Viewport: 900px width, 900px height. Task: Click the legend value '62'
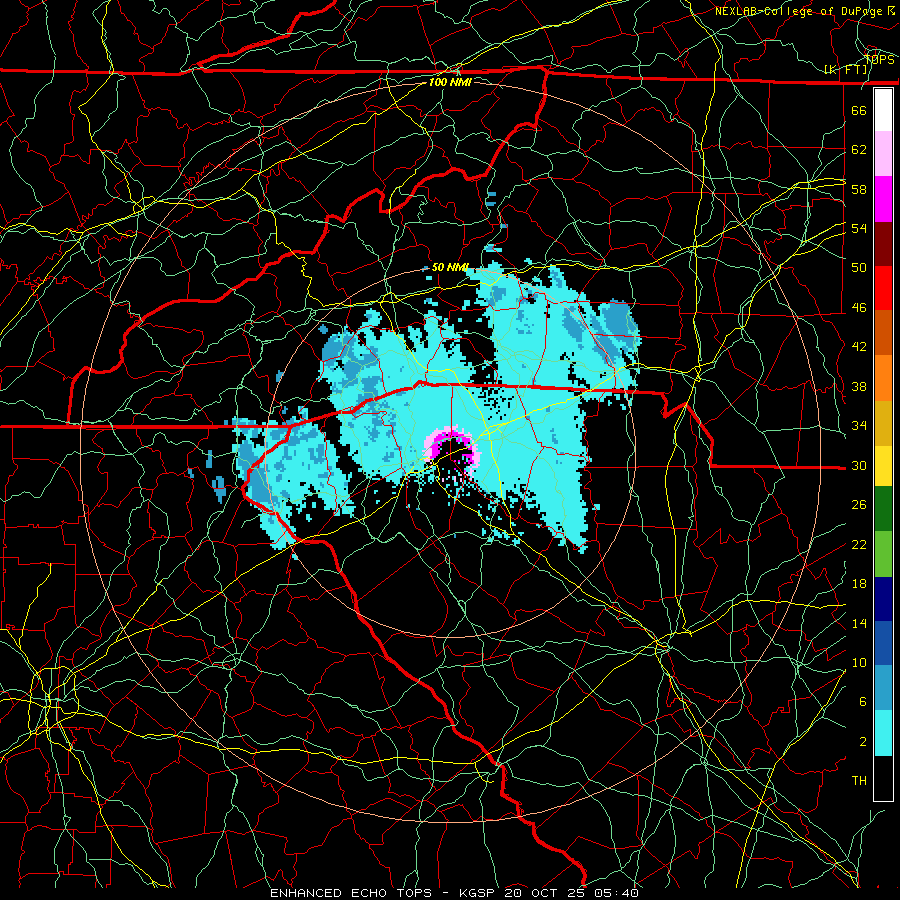(859, 150)
